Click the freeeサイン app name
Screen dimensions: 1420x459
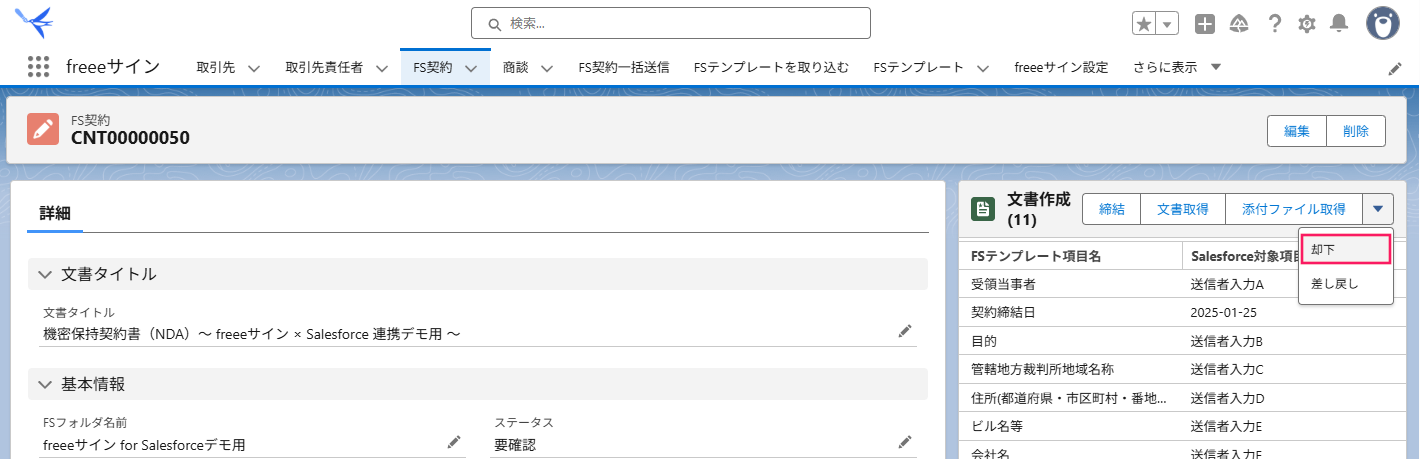(113, 67)
